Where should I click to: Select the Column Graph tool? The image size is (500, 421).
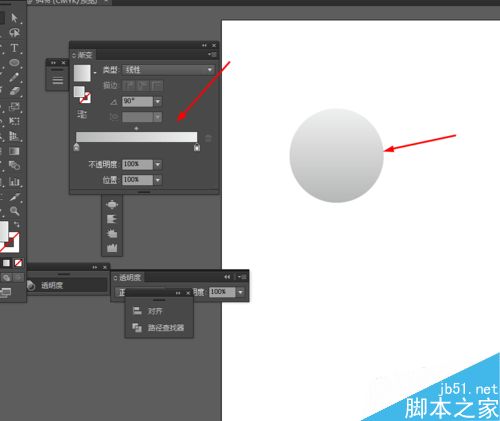tap(14, 182)
